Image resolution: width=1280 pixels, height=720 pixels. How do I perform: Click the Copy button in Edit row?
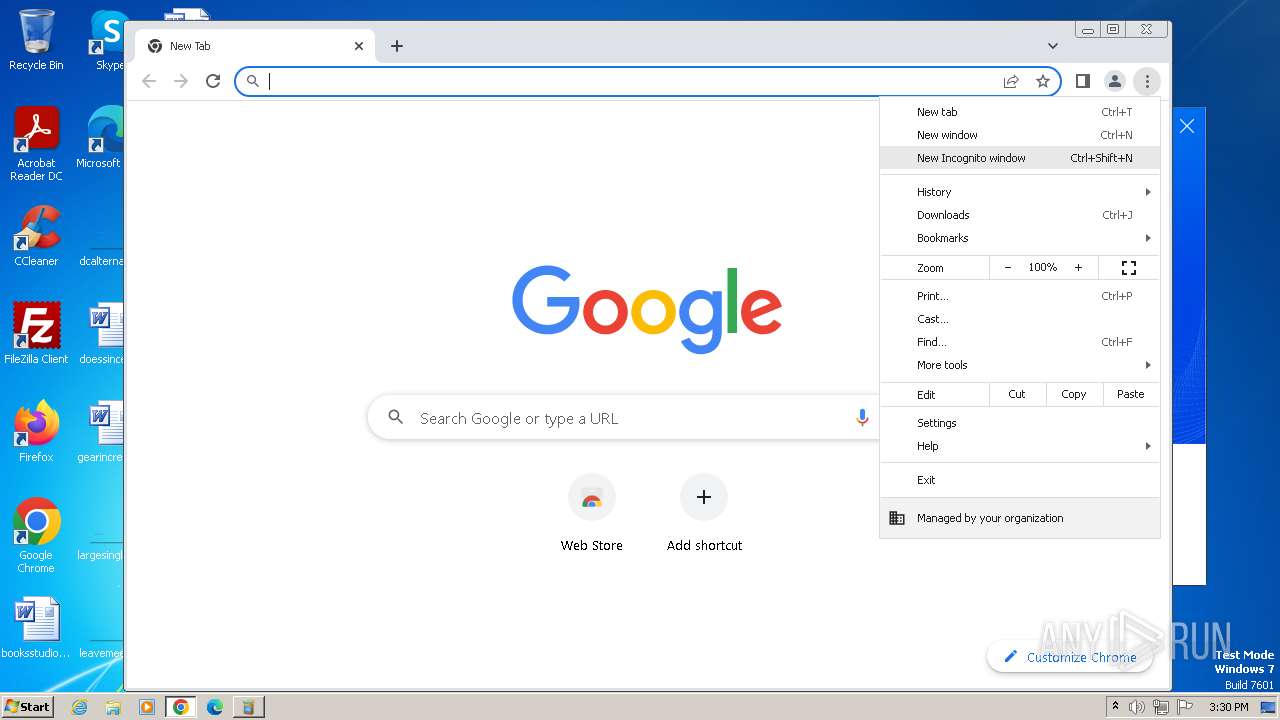pyautogui.click(x=1074, y=394)
